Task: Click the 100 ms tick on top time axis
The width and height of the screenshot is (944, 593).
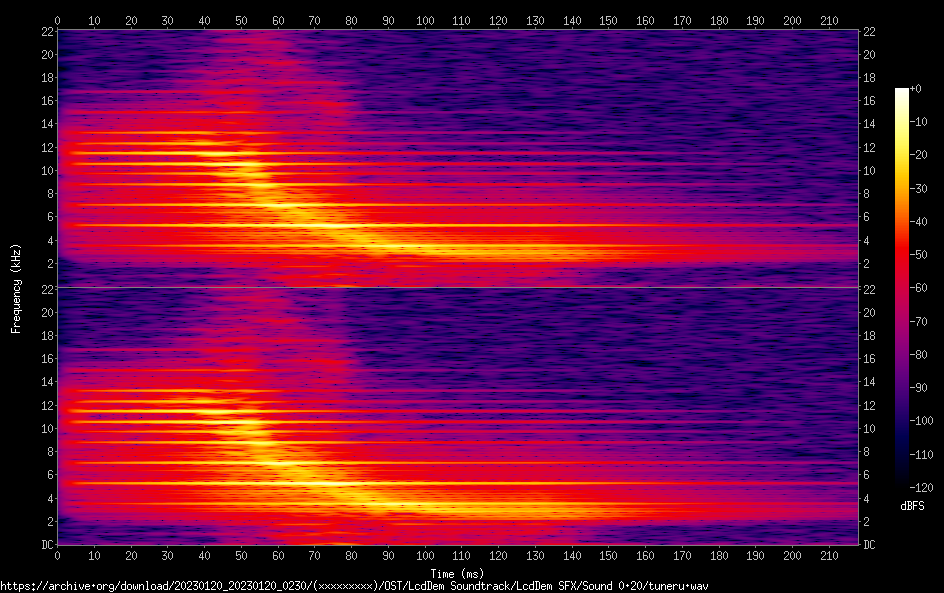Action: coord(425,20)
